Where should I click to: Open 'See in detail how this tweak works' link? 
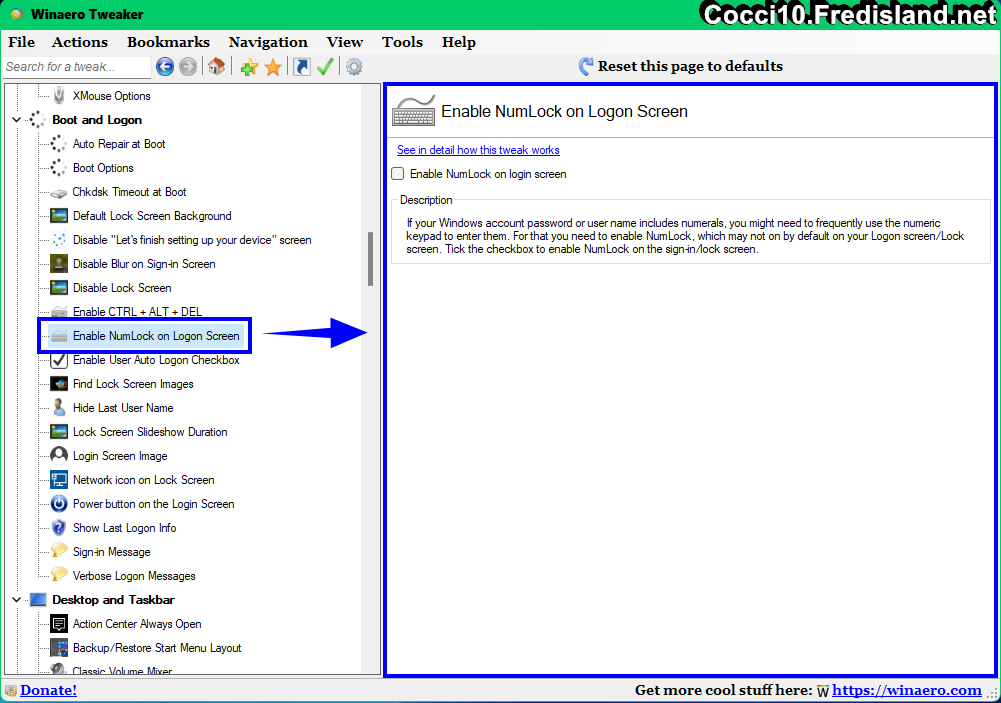point(478,150)
